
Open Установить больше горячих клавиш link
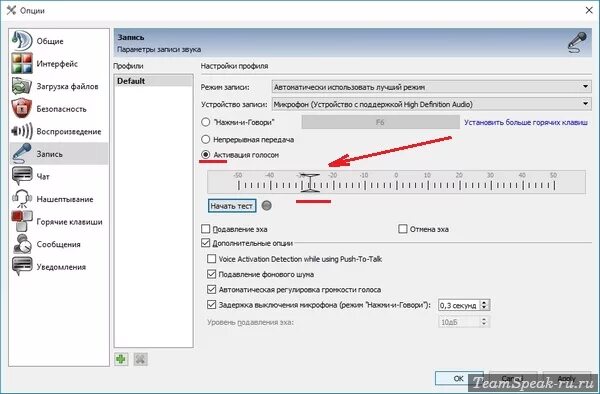point(526,122)
